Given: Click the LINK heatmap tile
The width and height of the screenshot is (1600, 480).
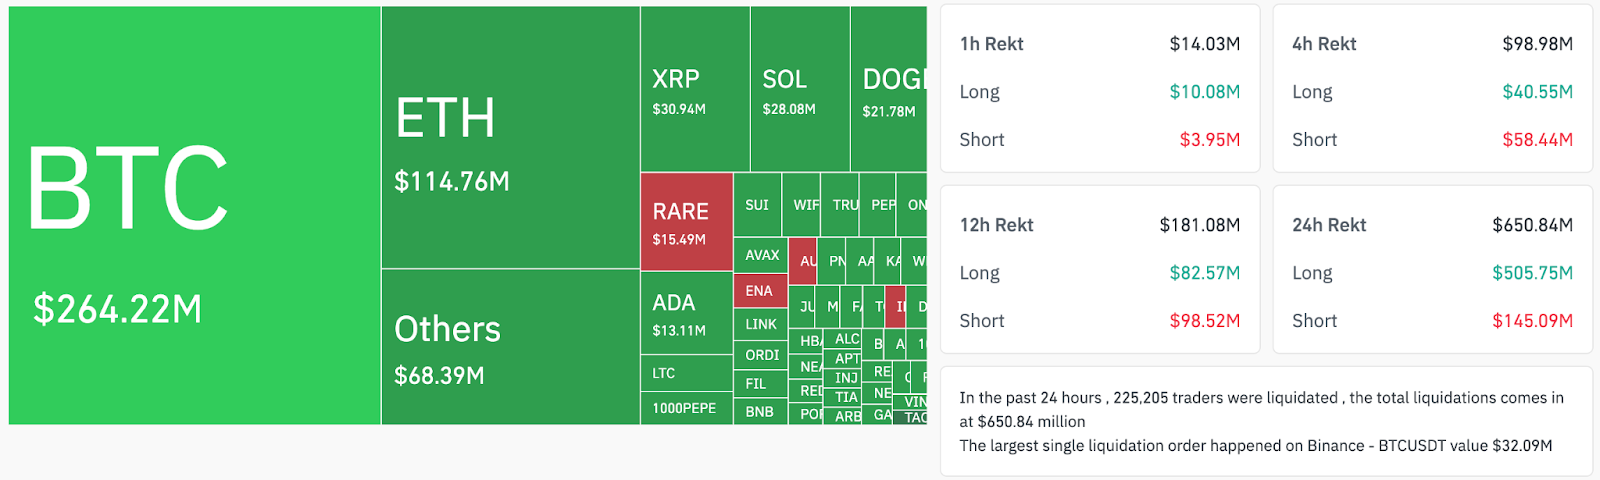Looking at the screenshot, I should (761, 324).
